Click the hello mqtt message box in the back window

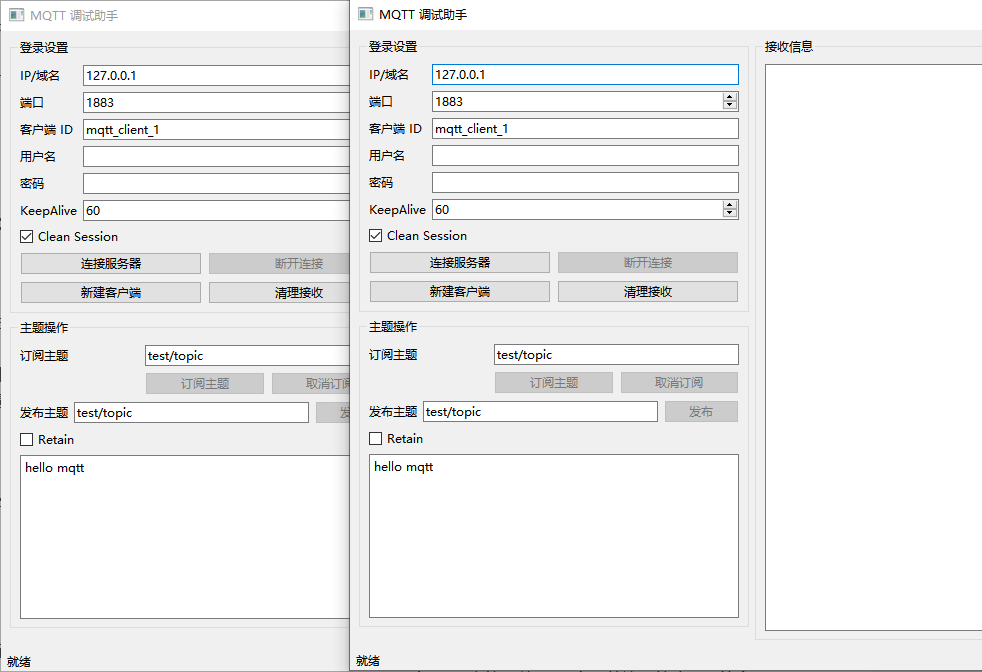185,537
